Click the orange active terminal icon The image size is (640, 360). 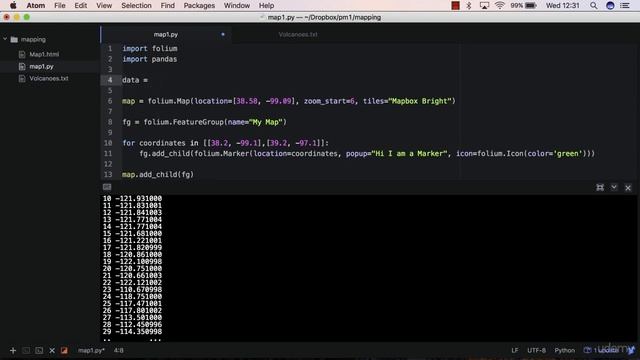click(64, 350)
